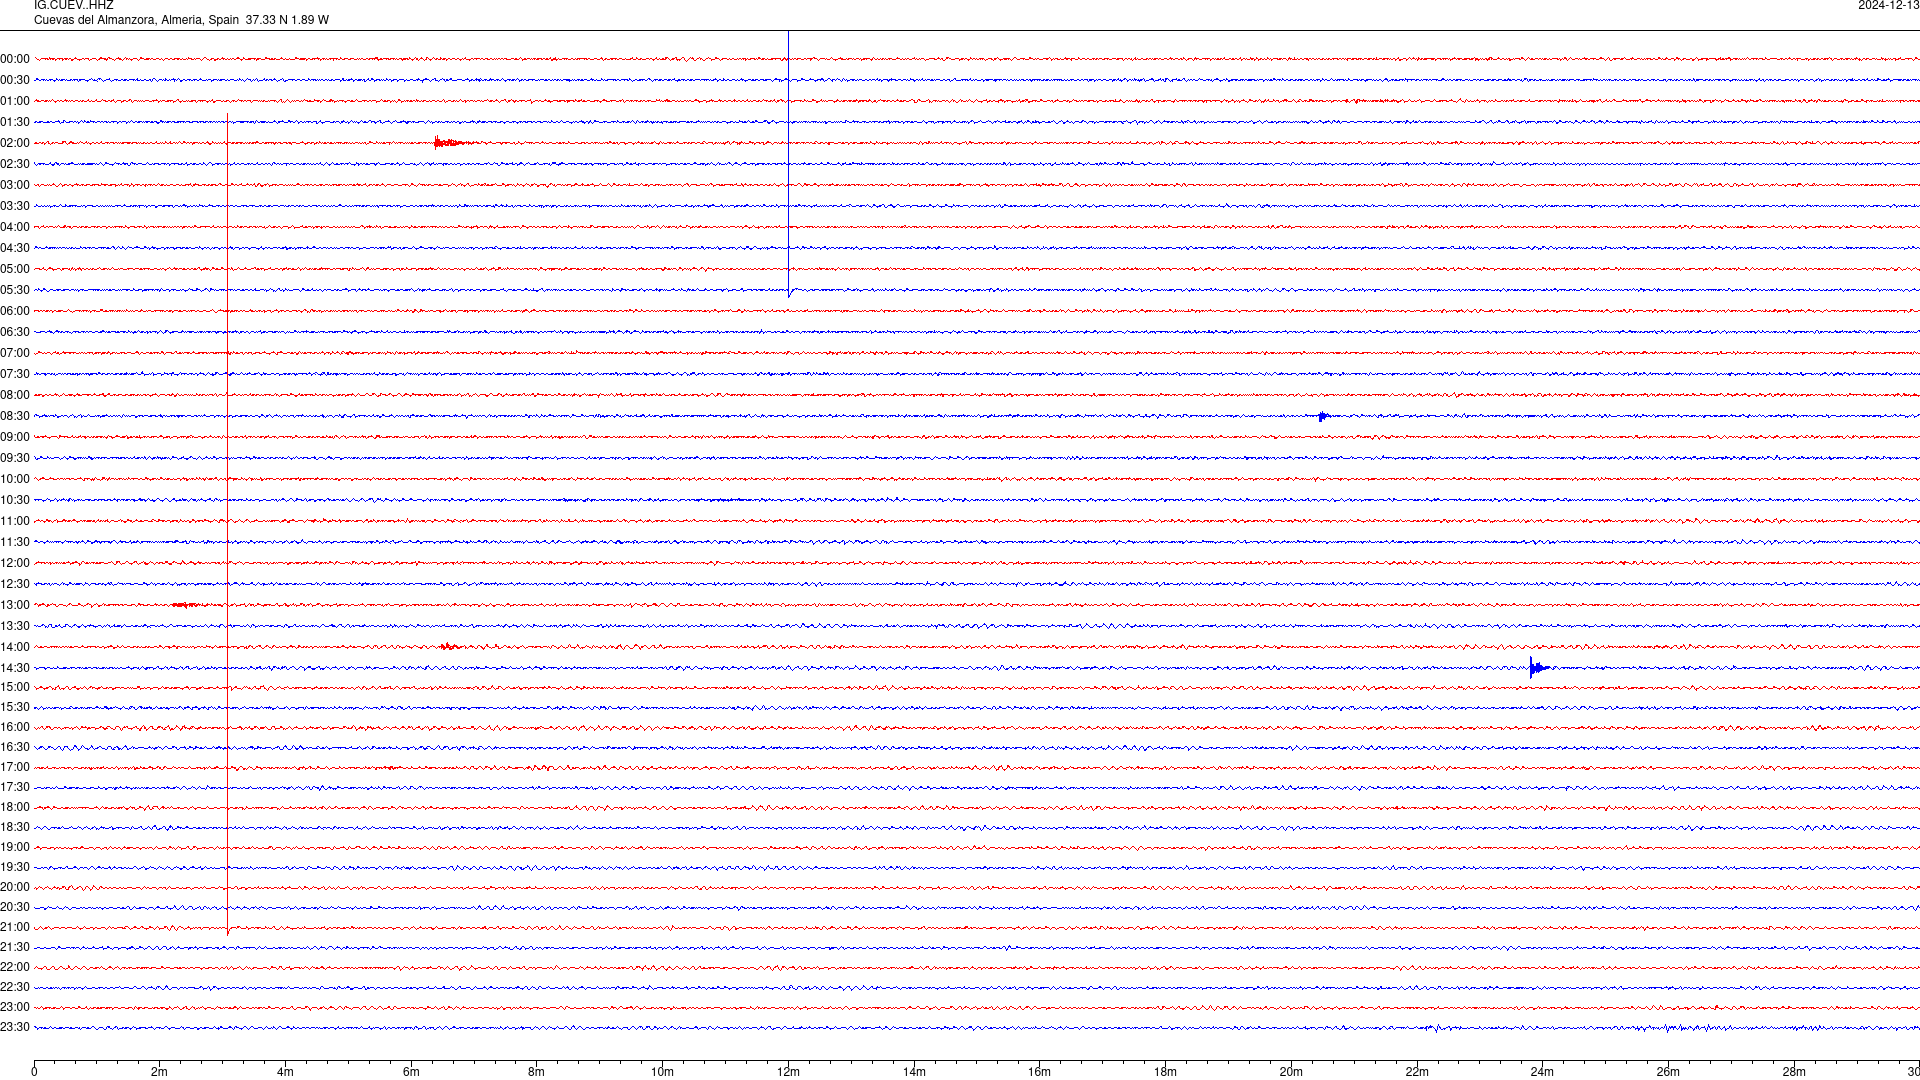1920x1080 pixels.
Task: Select the 21:00 time row label
Action: tap(15, 927)
